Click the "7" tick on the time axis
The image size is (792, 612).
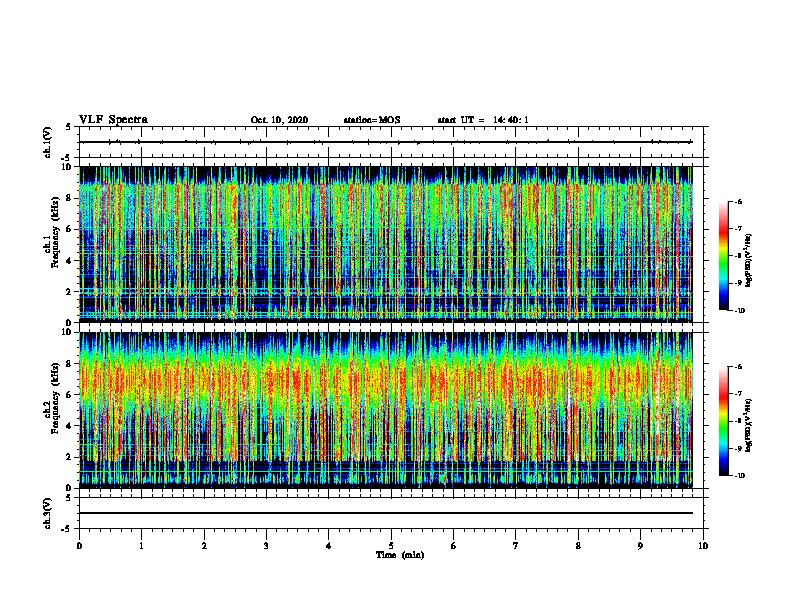(516, 546)
